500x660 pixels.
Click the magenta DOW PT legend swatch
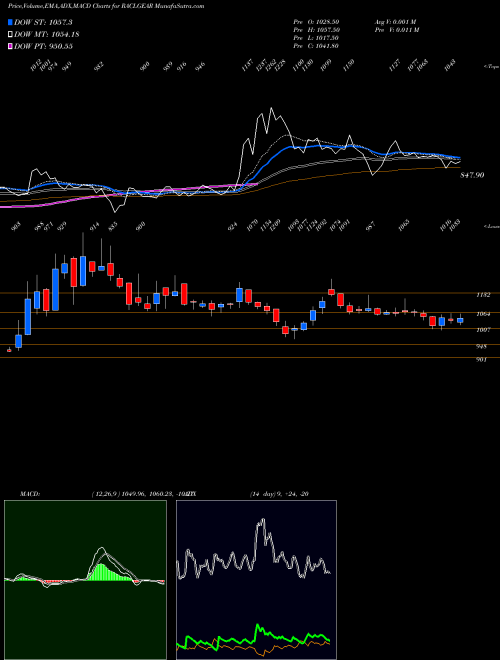10,46
